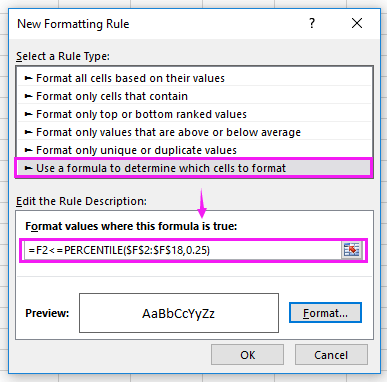Select 'Format only unique or duplicate values'
Screen dimensions: 387x382
pos(194,150)
